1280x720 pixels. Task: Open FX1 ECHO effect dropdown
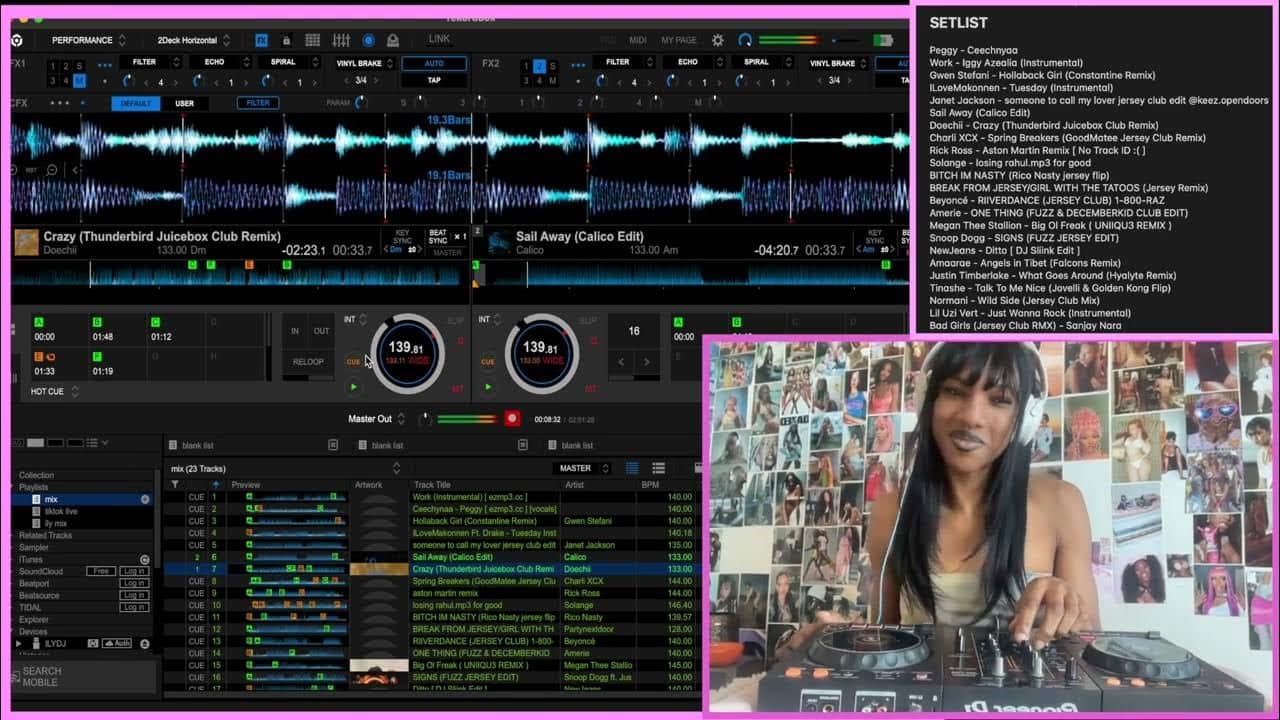click(221, 62)
